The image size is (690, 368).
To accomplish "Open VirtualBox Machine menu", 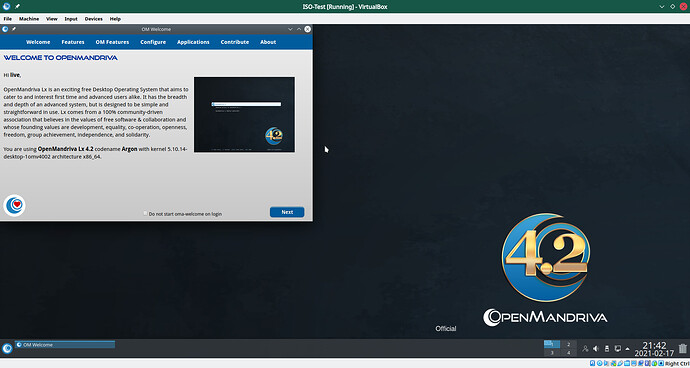I will [x=29, y=19].
